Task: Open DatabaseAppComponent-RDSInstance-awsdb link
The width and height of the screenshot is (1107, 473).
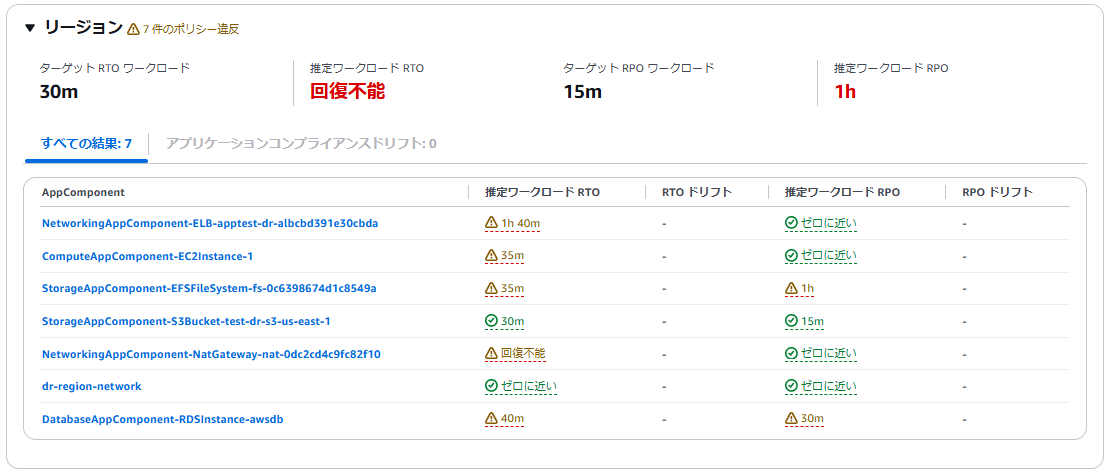Action: tap(163, 419)
